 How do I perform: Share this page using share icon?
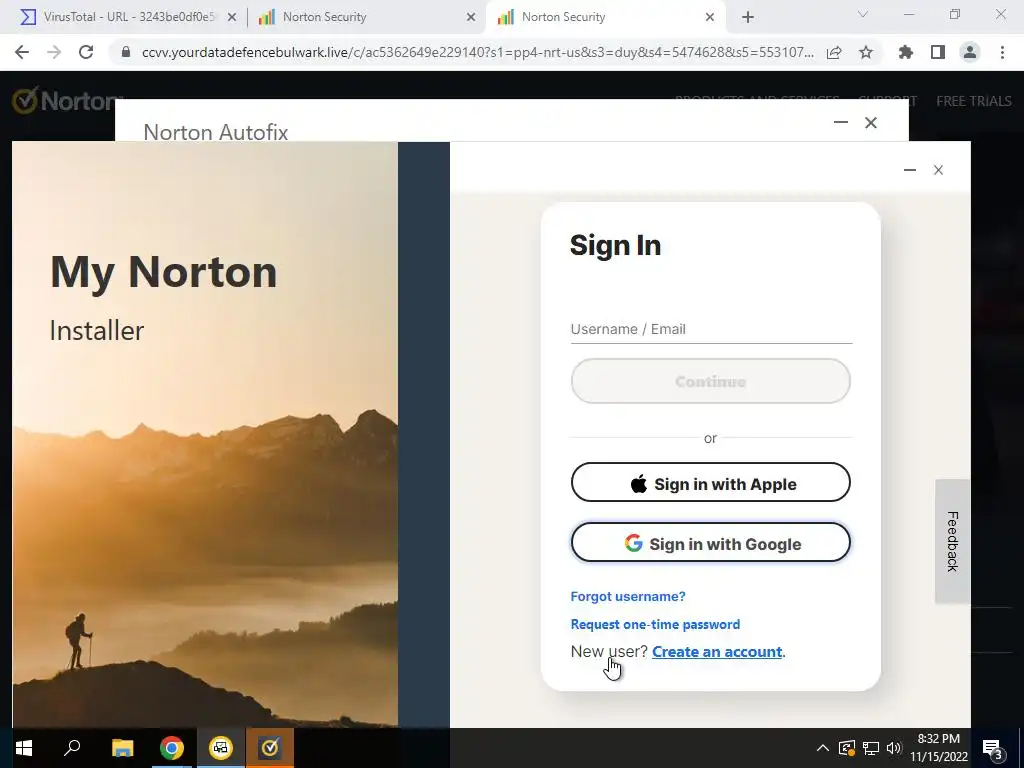point(834,53)
